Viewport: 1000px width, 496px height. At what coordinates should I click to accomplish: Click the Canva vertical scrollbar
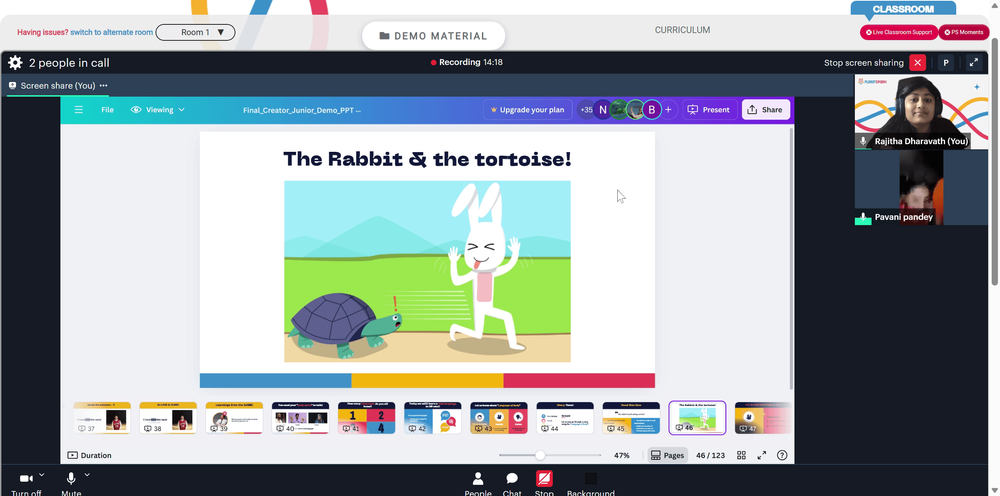791,258
